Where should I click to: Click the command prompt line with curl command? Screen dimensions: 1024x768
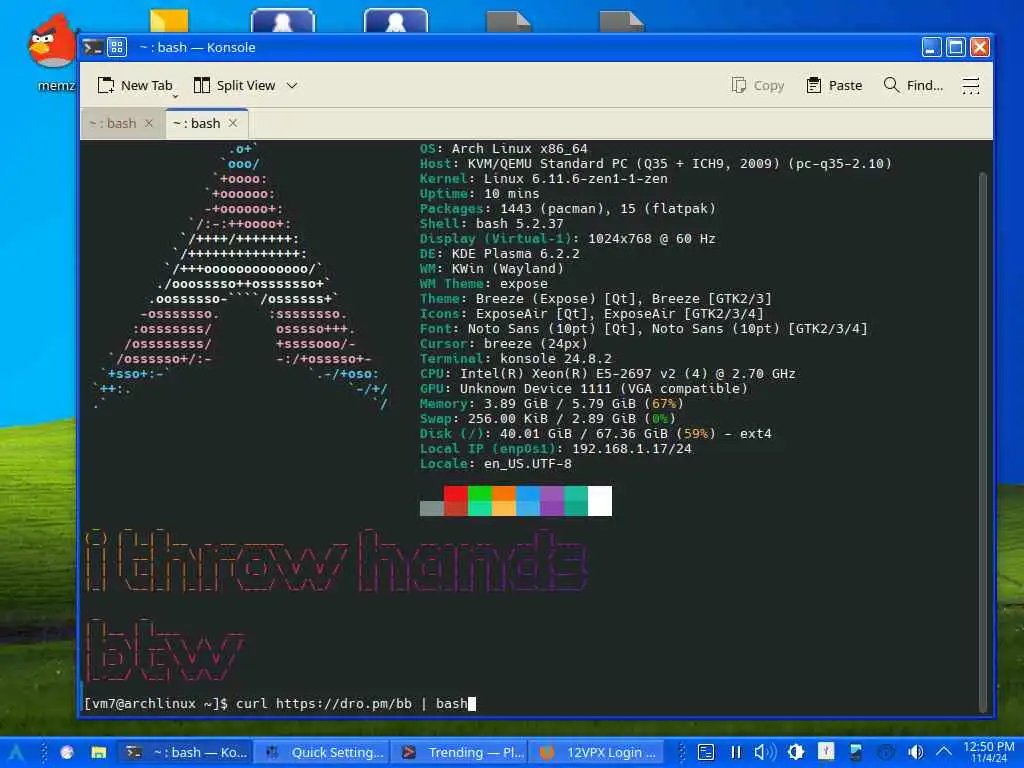coord(280,703)
